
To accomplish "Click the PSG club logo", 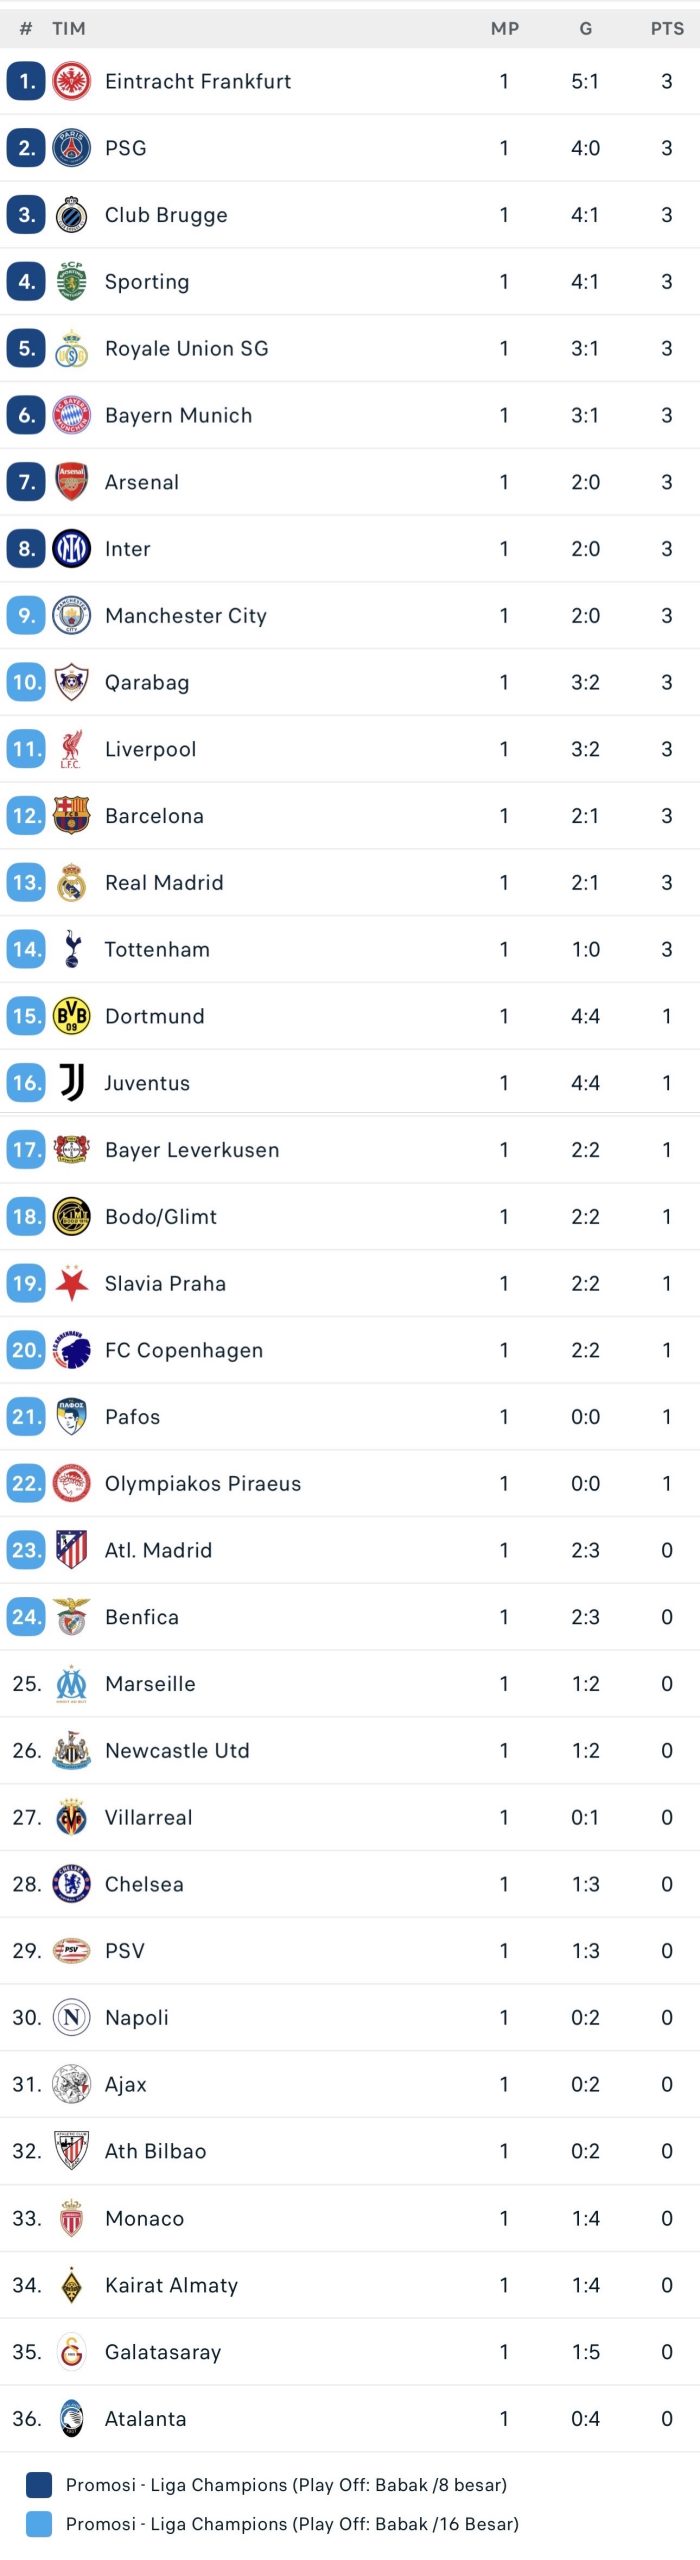I will tap(71, 148).
